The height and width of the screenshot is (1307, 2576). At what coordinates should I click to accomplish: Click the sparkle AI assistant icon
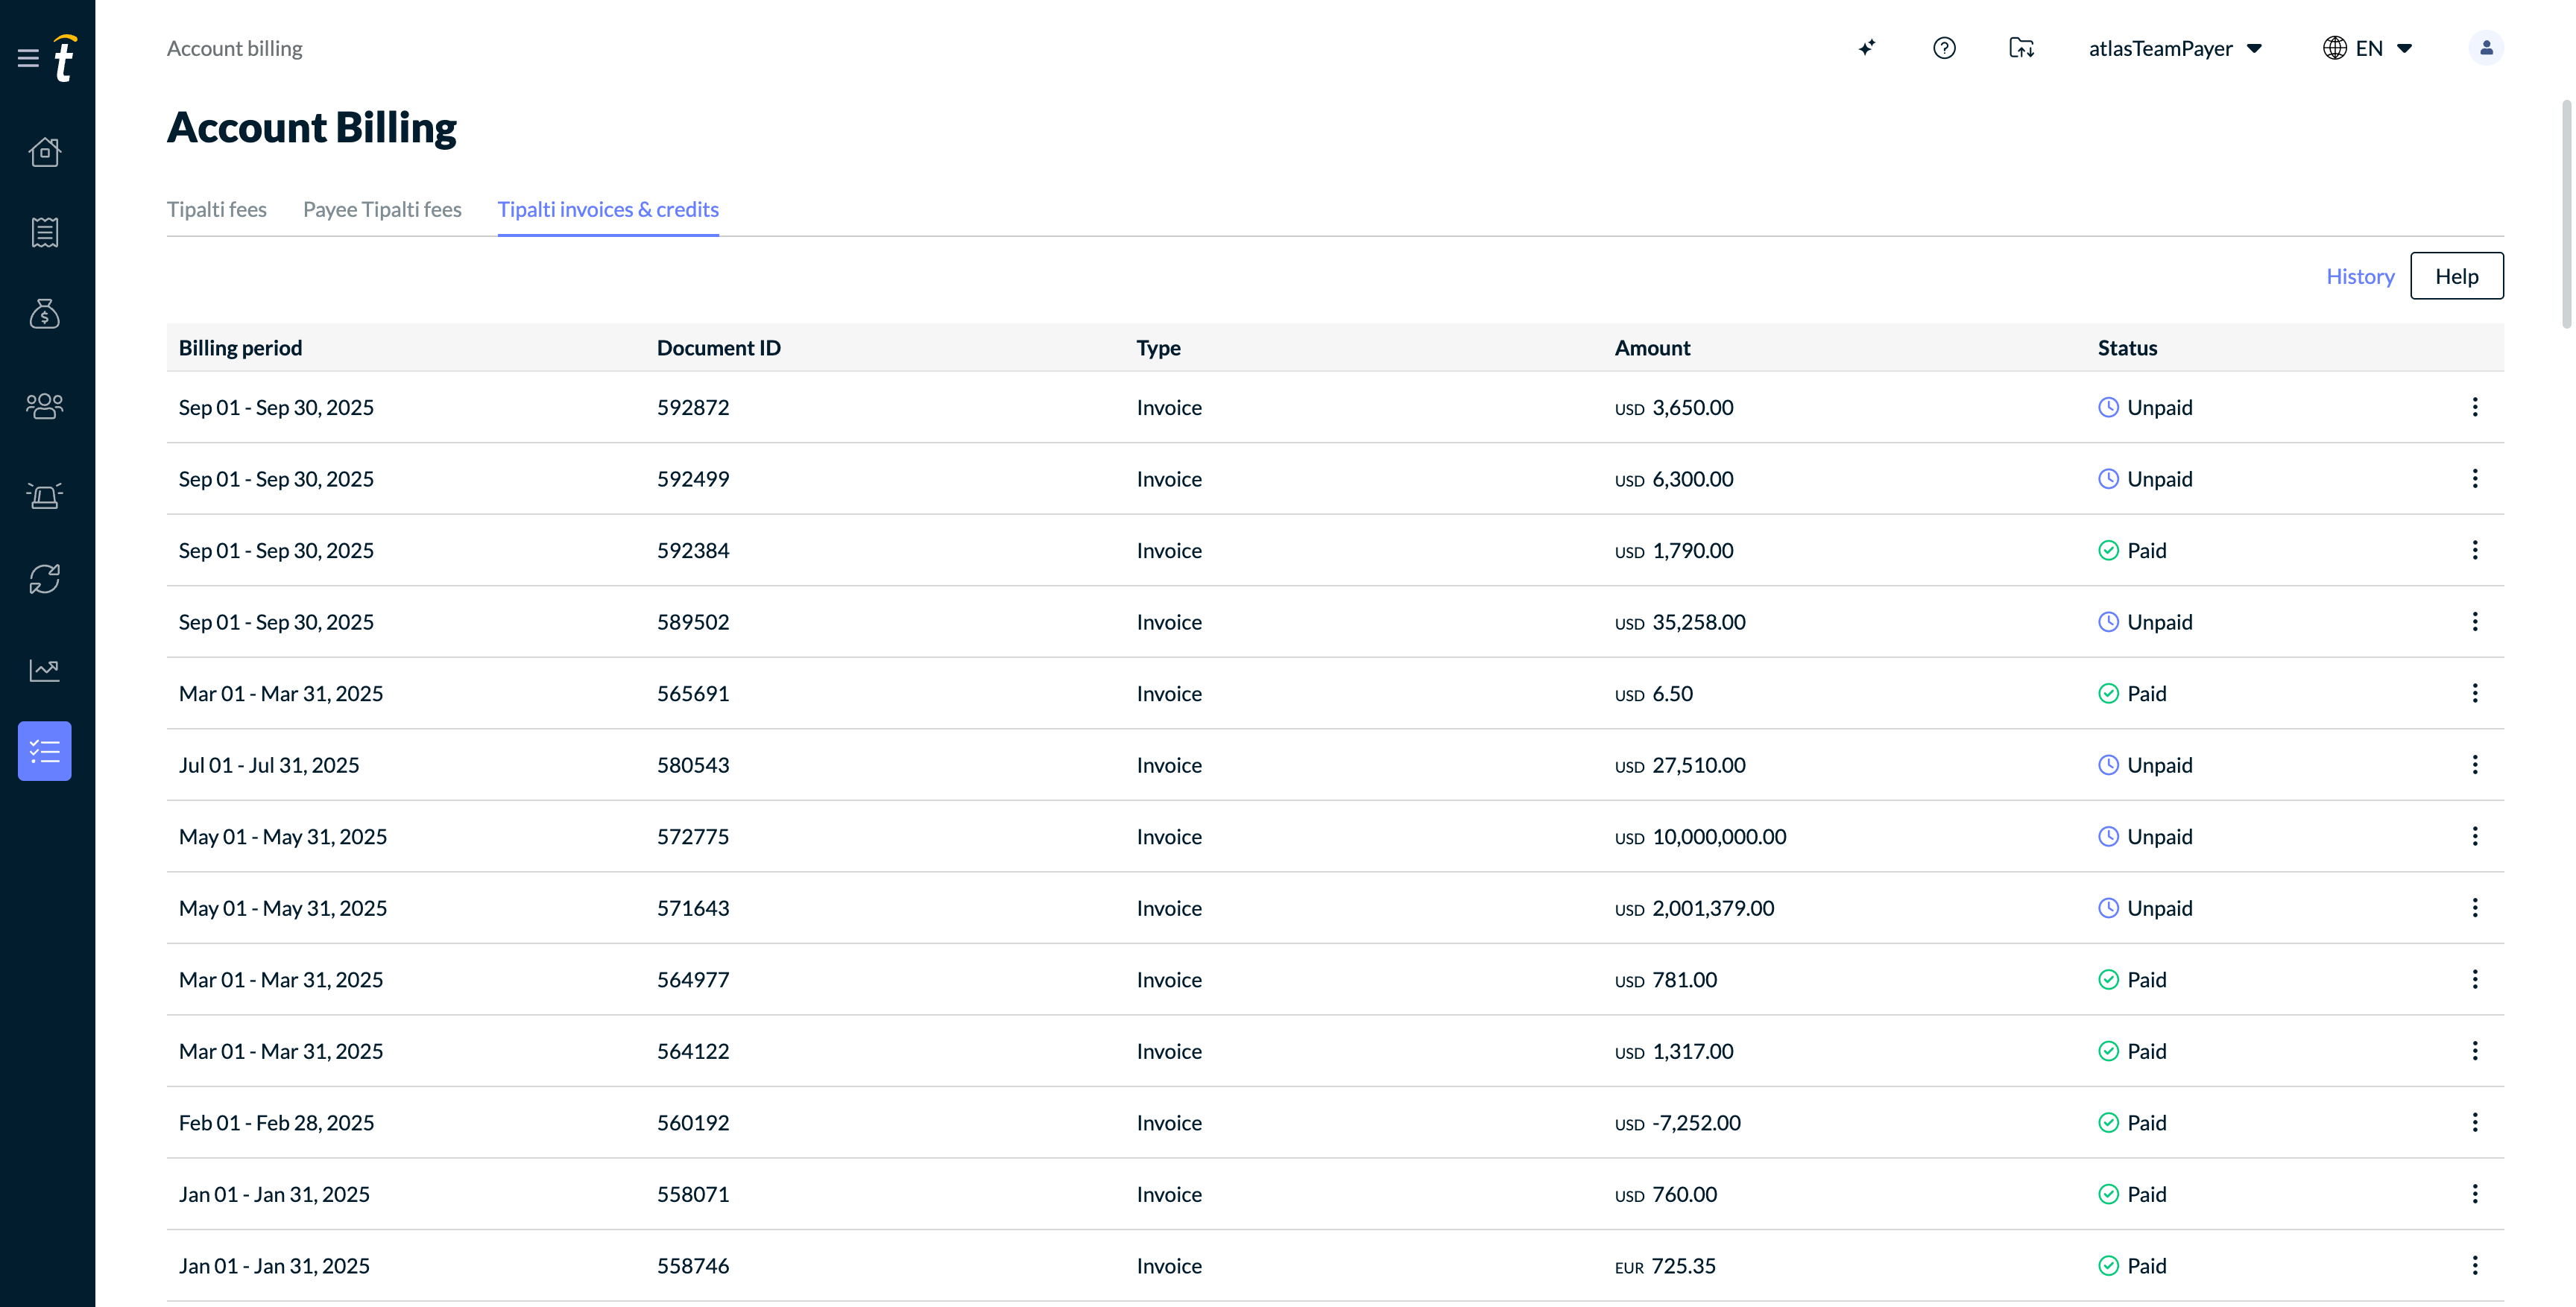1867,48
